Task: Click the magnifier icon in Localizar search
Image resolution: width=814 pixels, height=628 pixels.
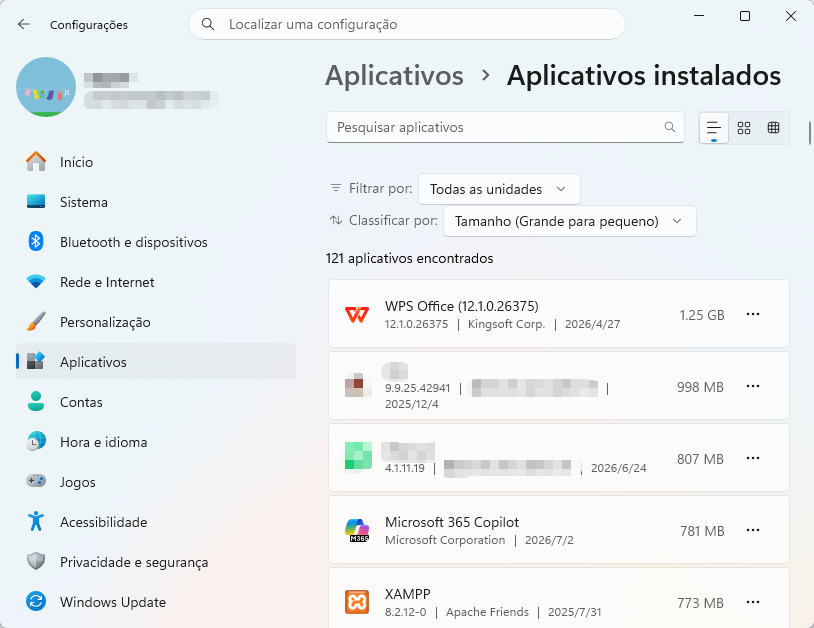Action: 208,24
